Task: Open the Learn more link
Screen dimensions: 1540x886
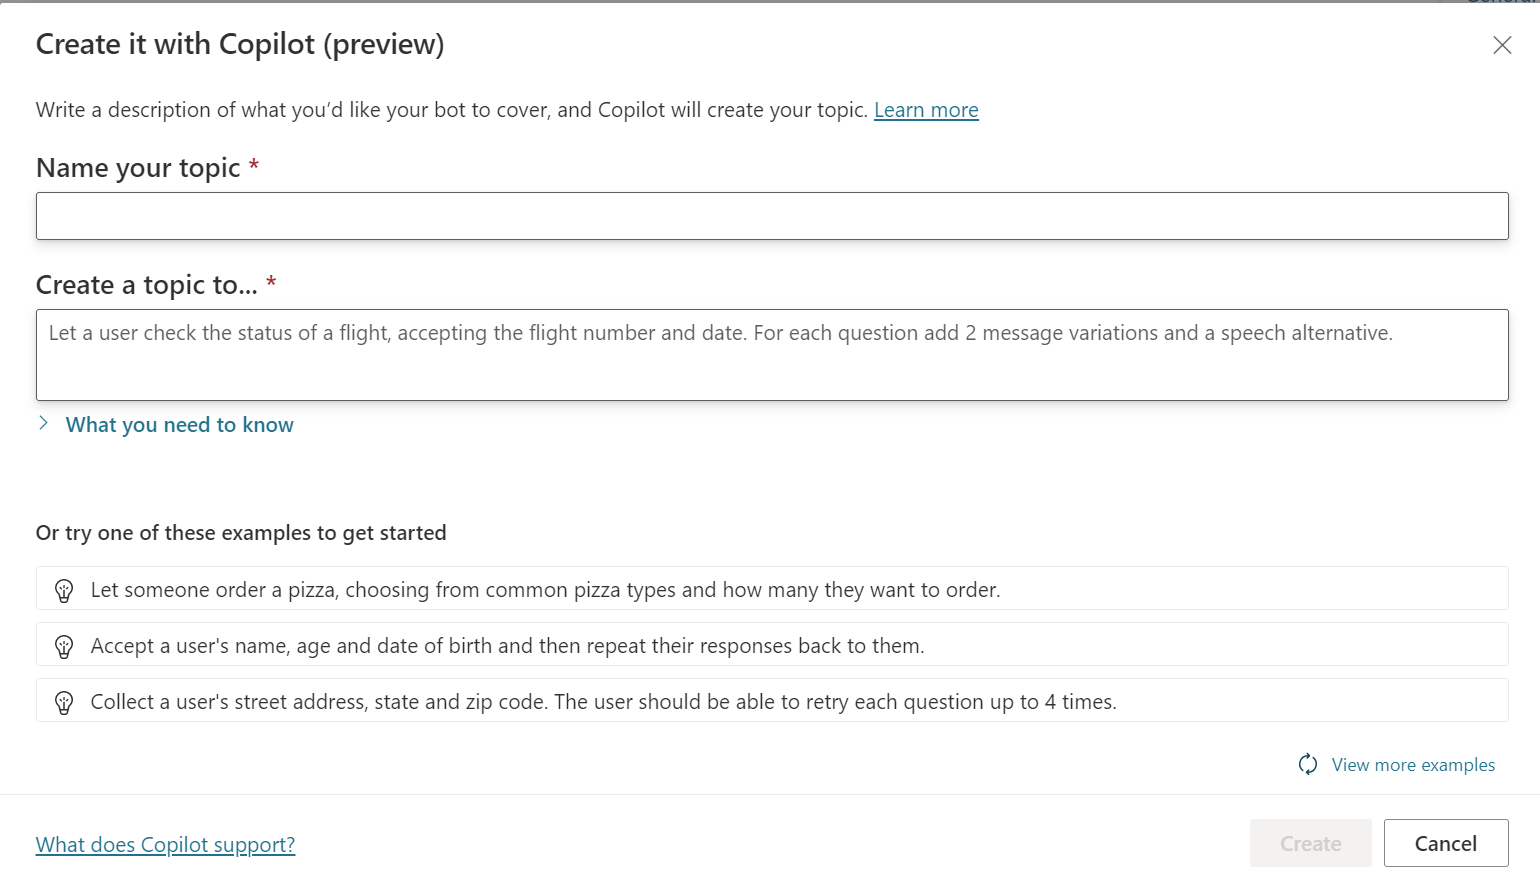Action: click(926, 110)
